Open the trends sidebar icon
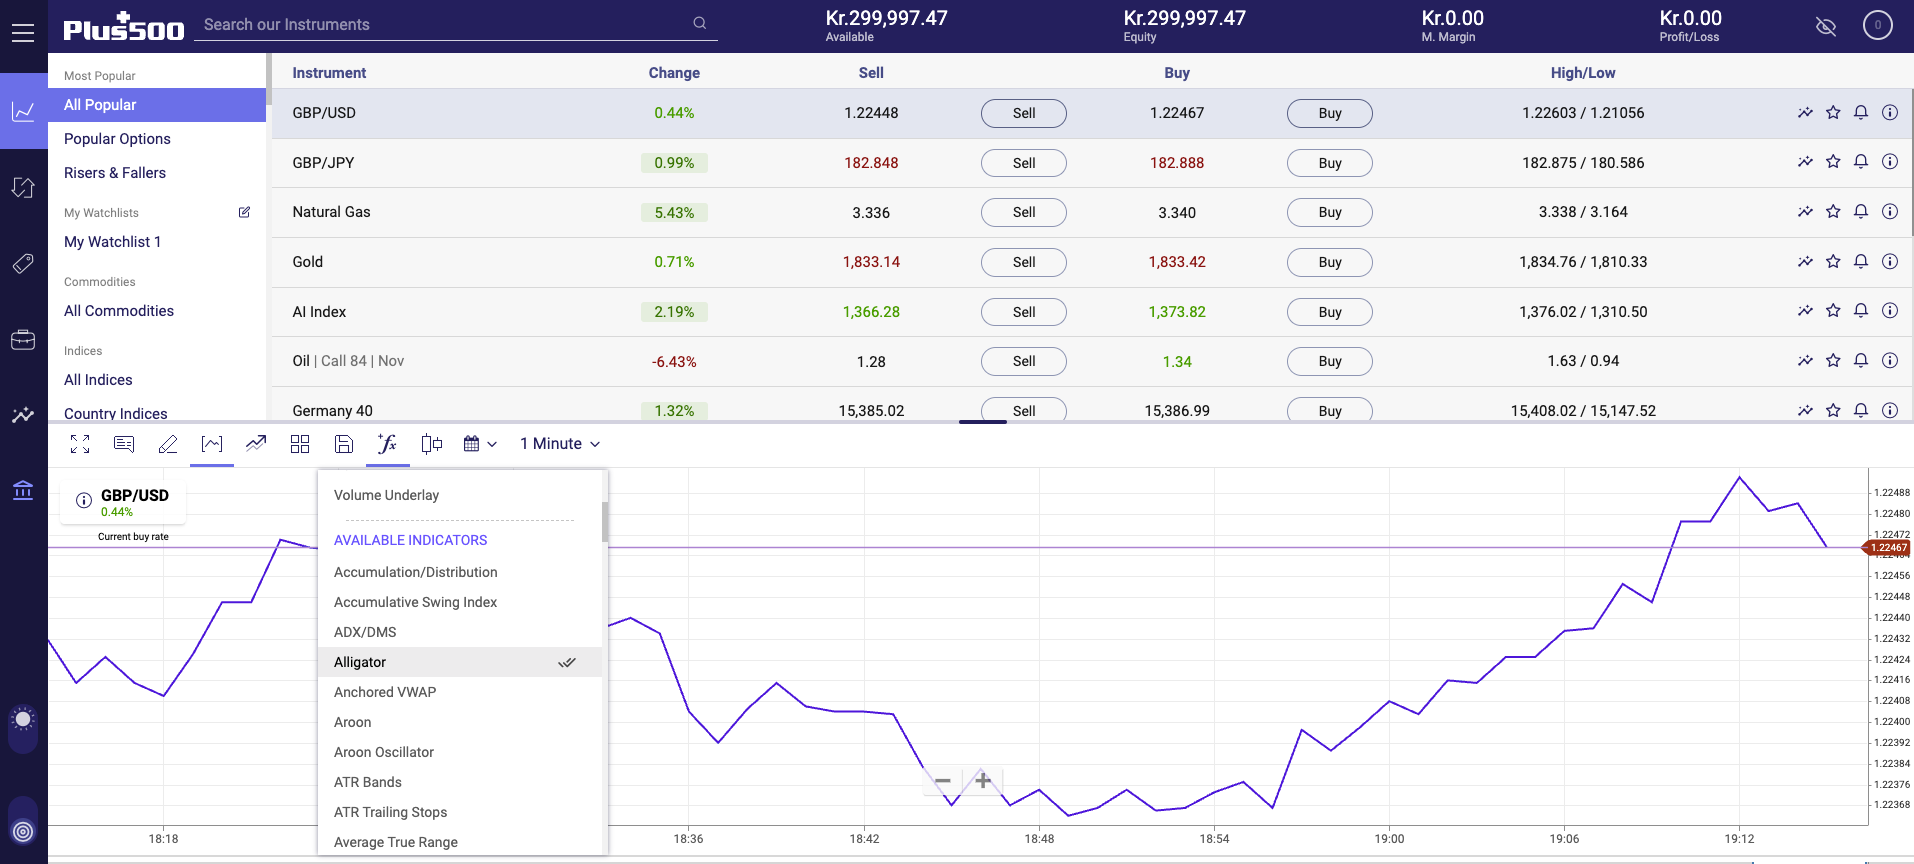 [x=23, y=415]
